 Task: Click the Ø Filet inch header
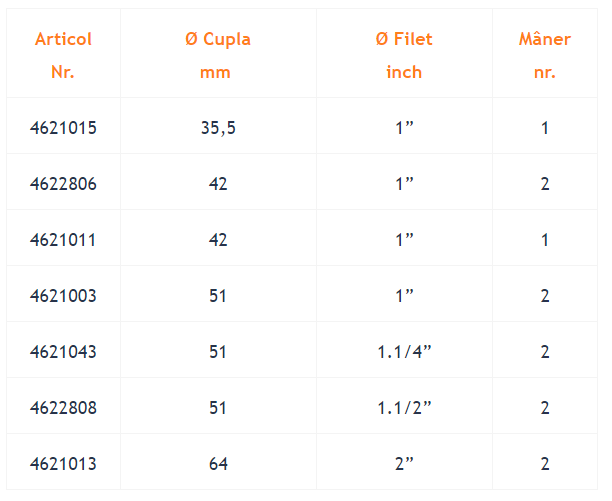tap(404, 55)
